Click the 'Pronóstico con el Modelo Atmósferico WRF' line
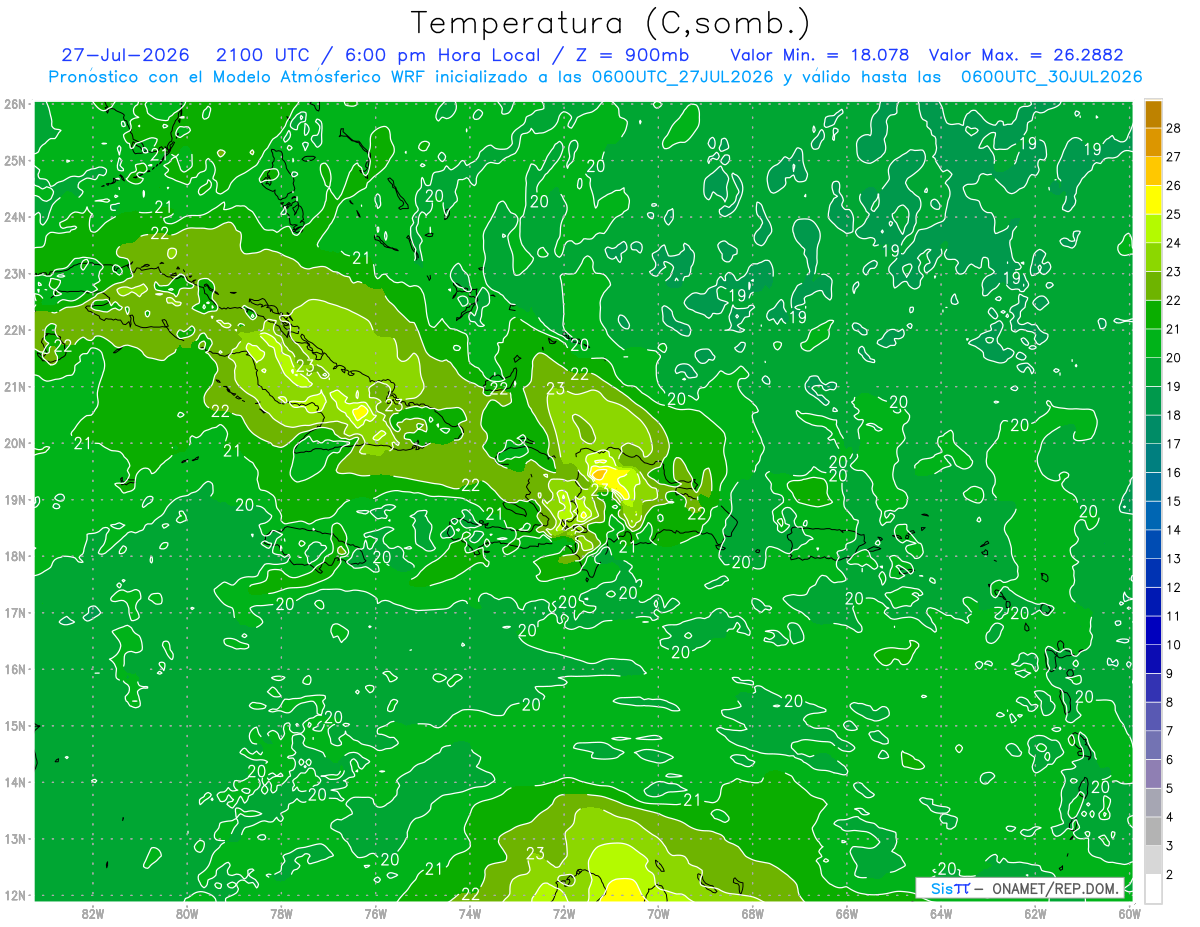Viewport: 1200px width, 927px height. click(239, 77)
